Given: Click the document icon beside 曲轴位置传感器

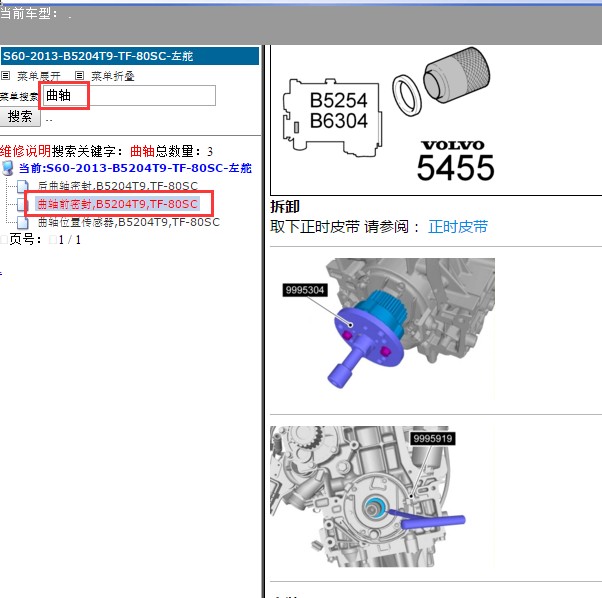Looking at the screenshot, I should point(23,223).
